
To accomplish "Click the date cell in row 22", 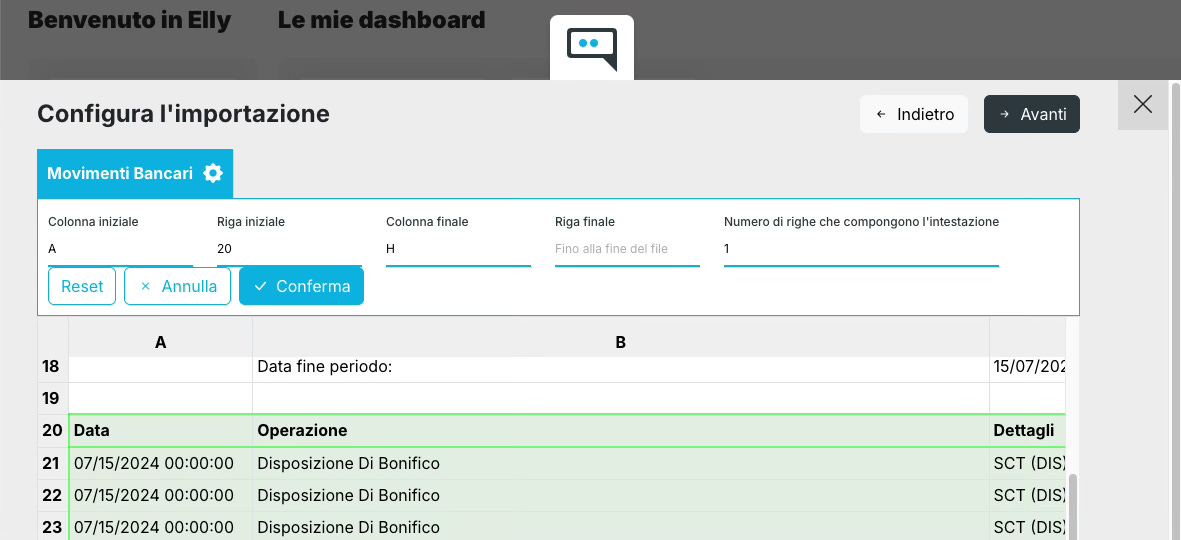I will (160, 496).
